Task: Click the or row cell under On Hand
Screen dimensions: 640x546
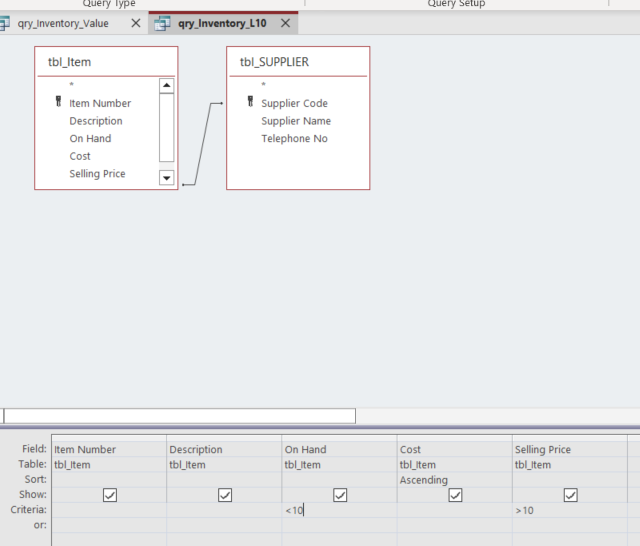Action: [x=339, y=525]
